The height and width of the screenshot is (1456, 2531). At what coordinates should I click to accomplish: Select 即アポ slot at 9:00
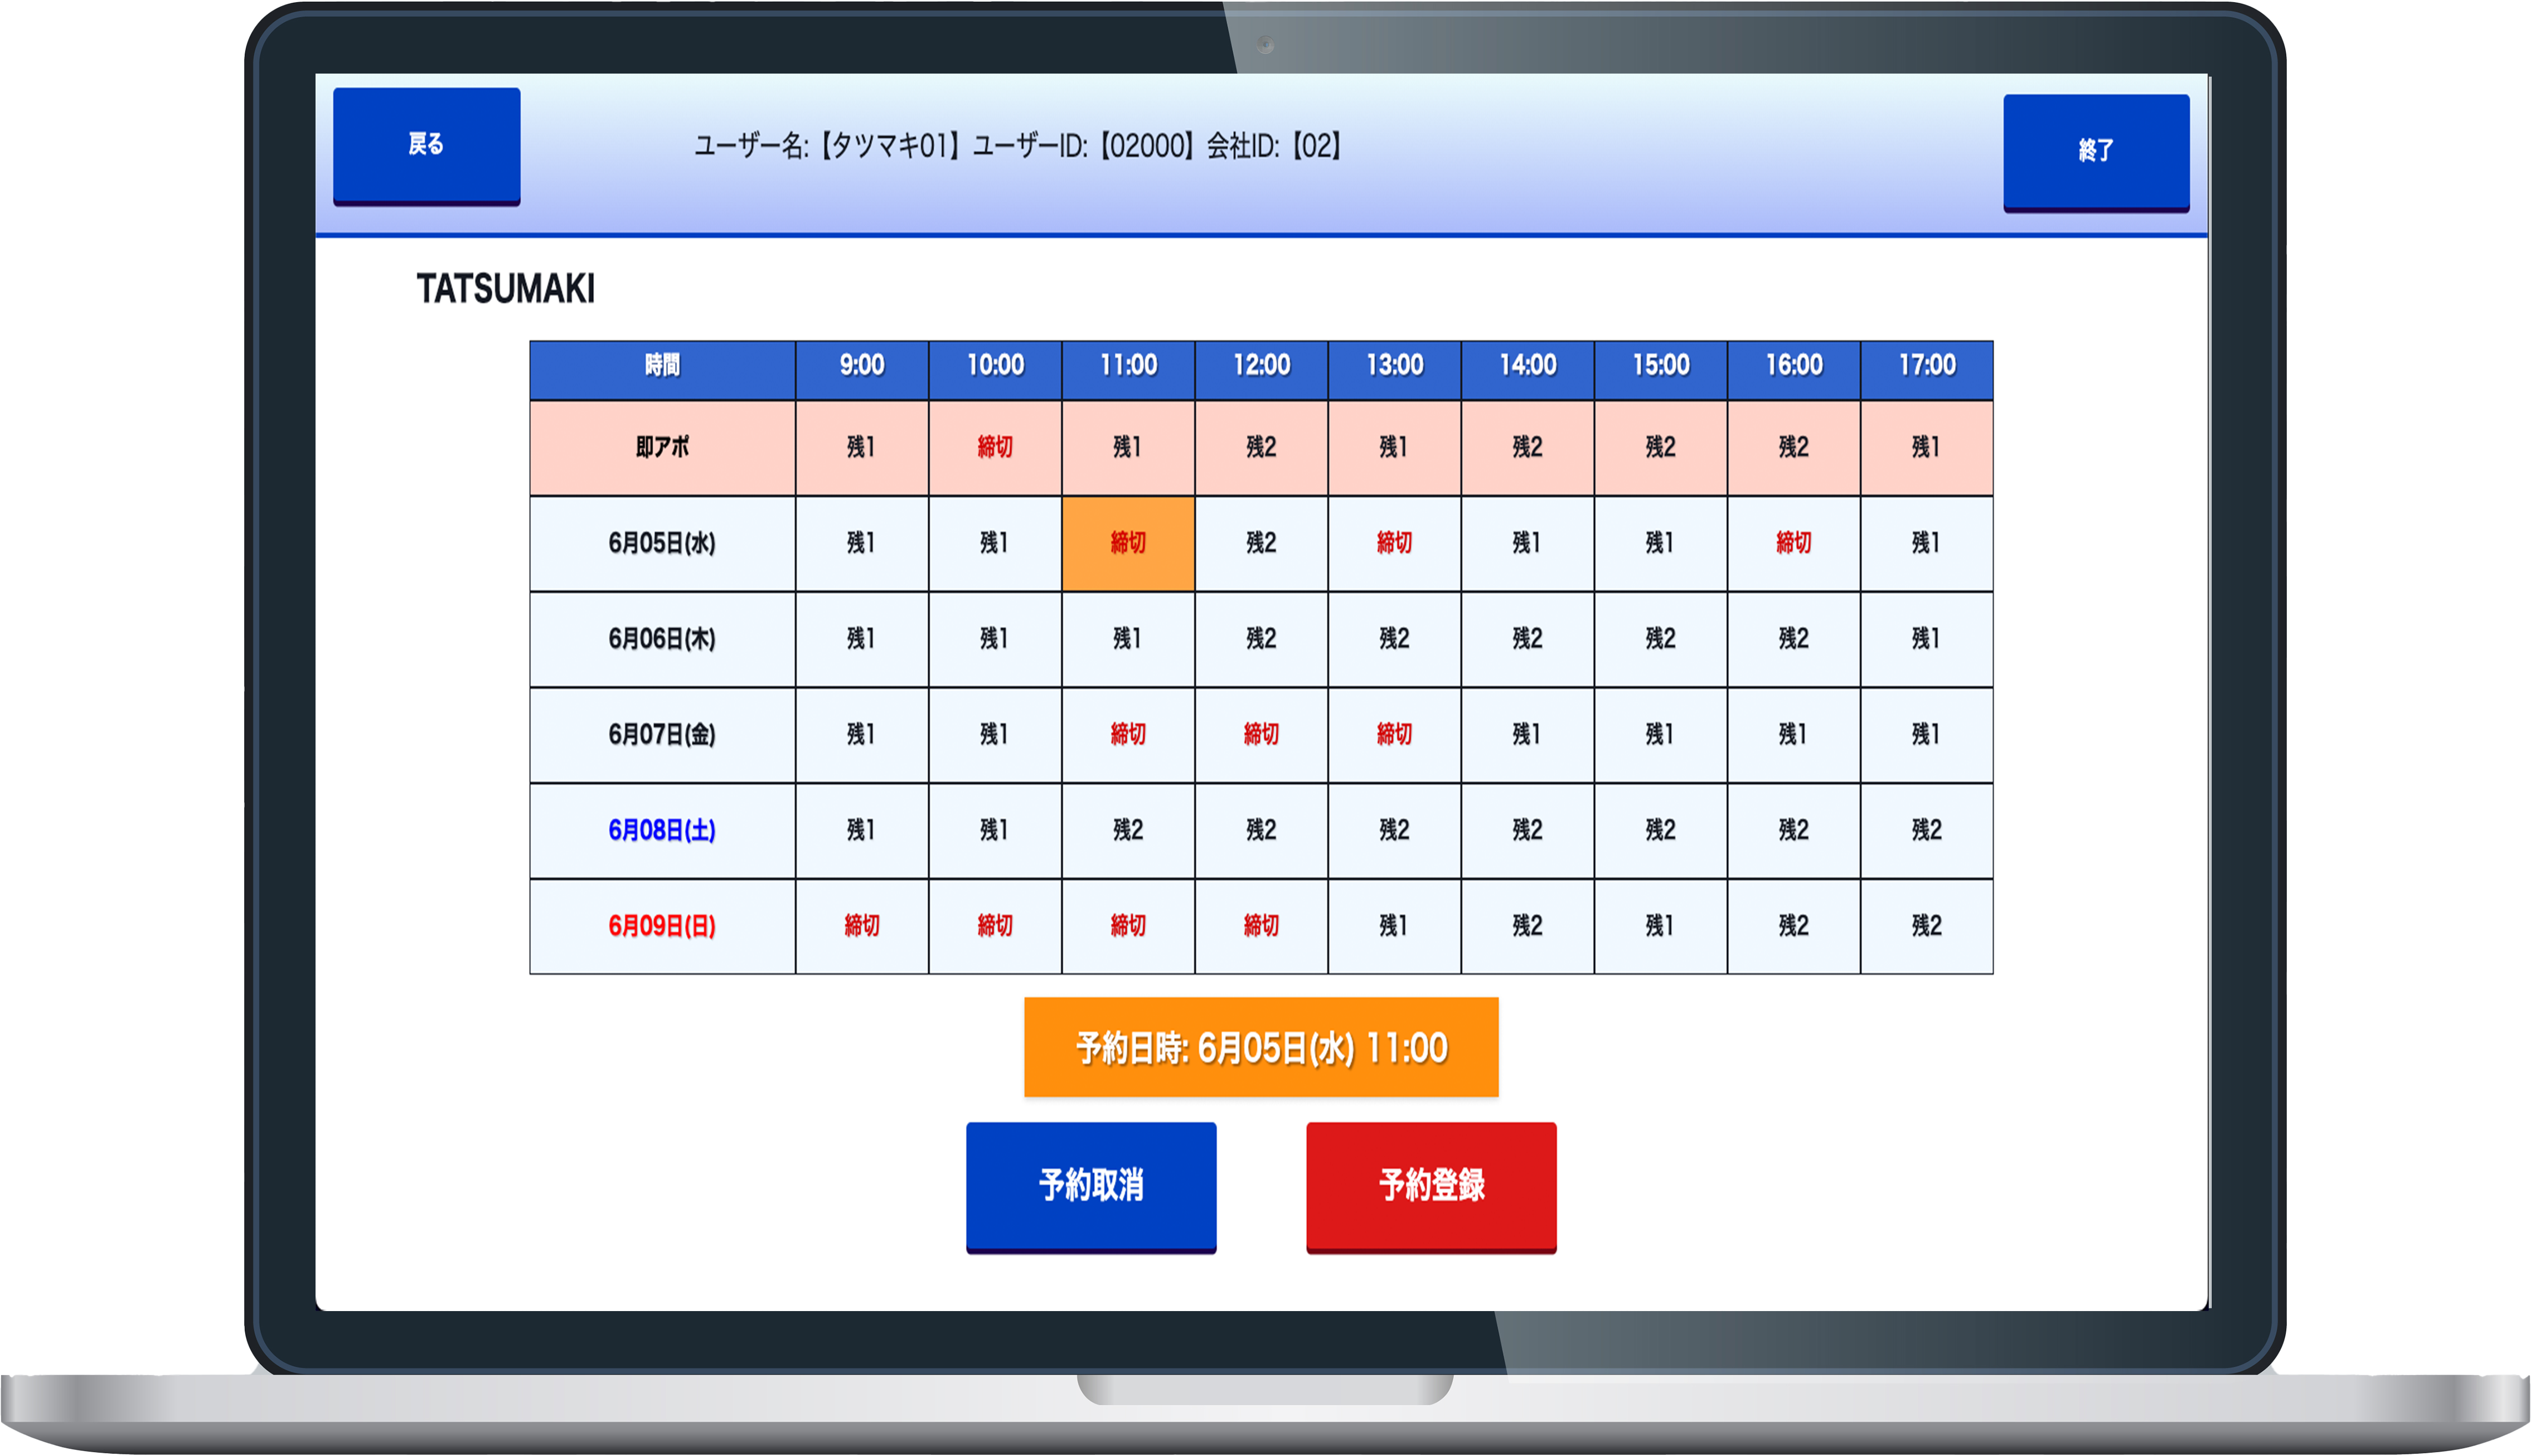point(861,447)
